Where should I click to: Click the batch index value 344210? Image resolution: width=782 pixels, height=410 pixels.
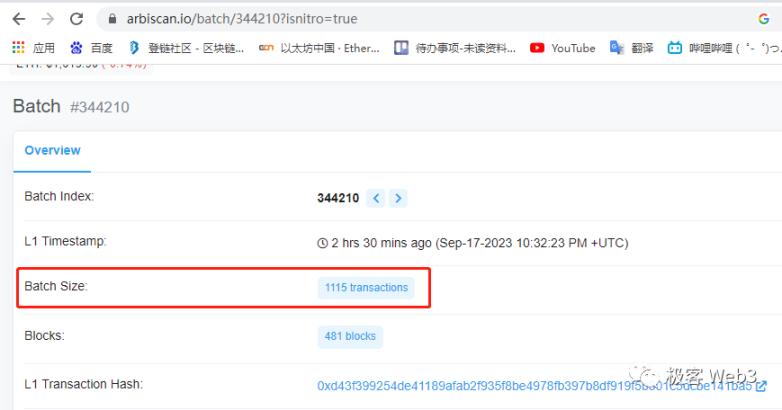(338, 199)
